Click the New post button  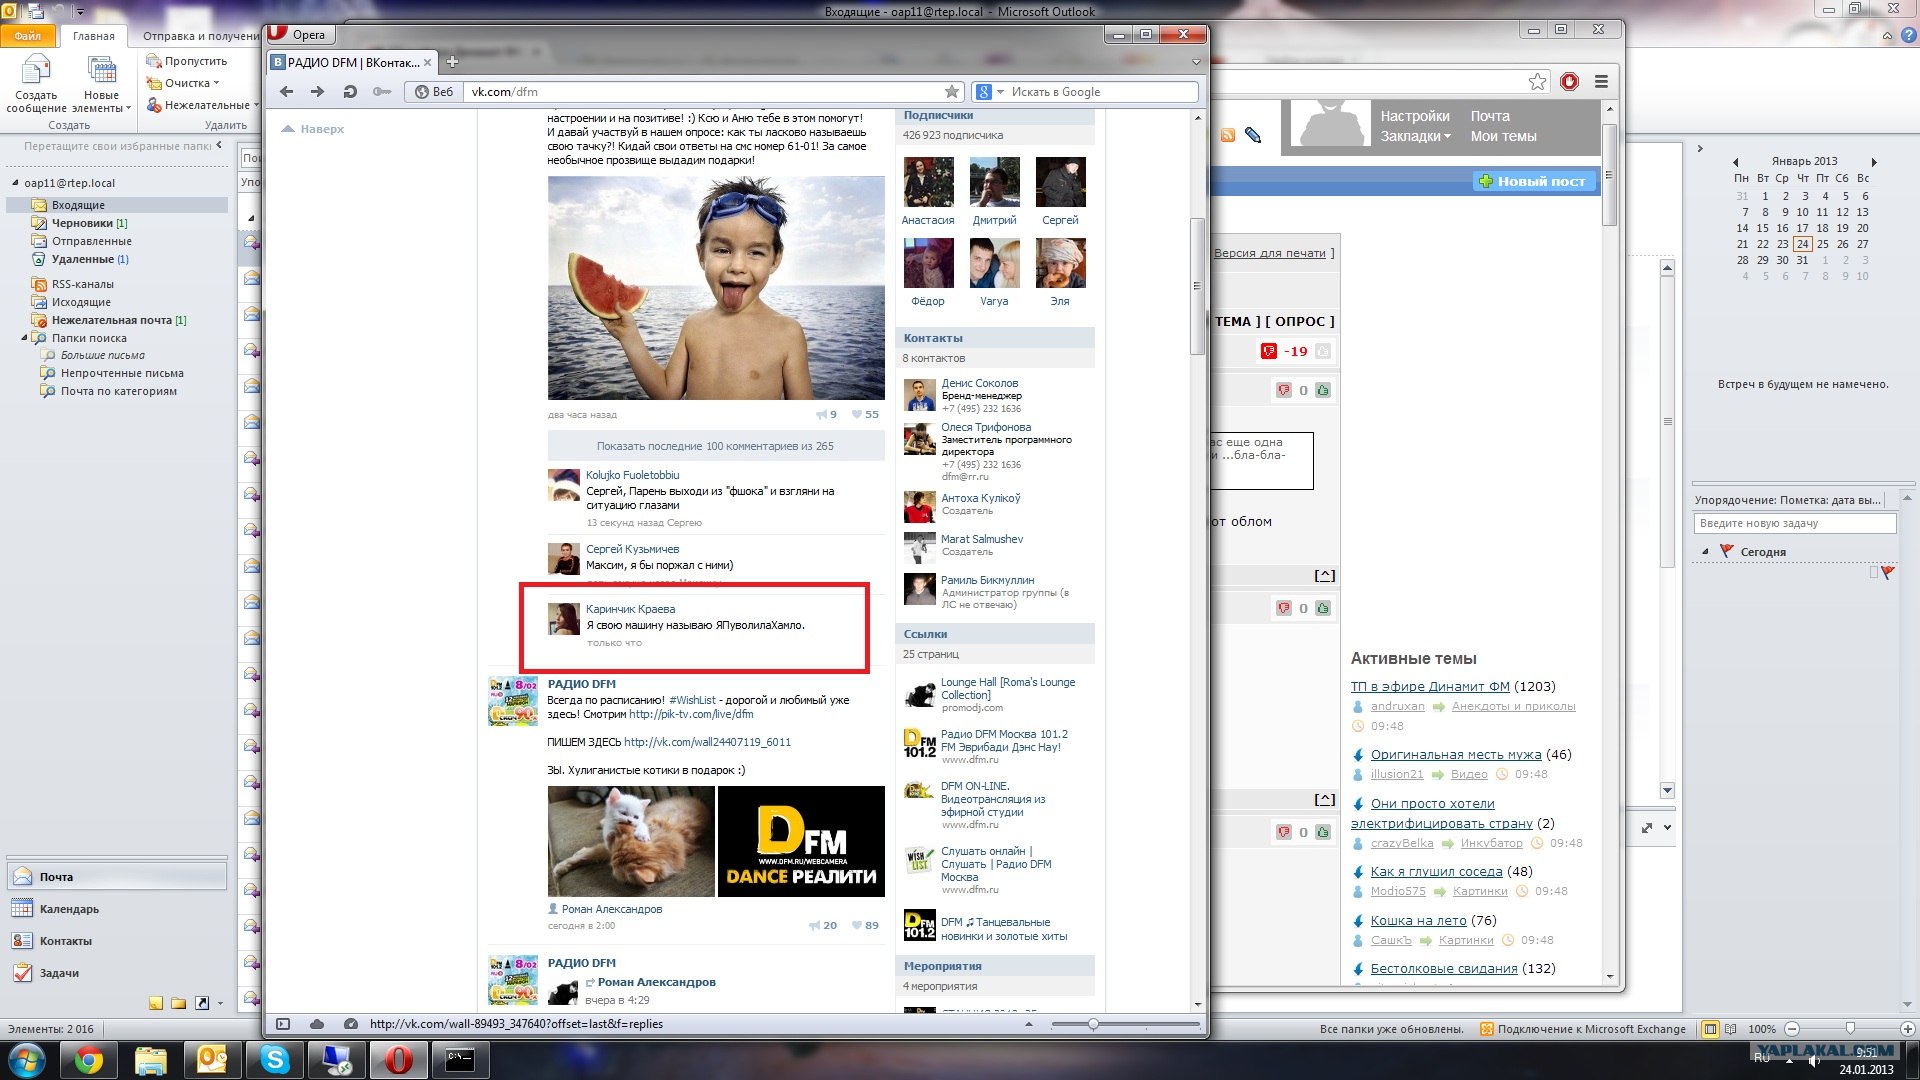[1532, 181]
